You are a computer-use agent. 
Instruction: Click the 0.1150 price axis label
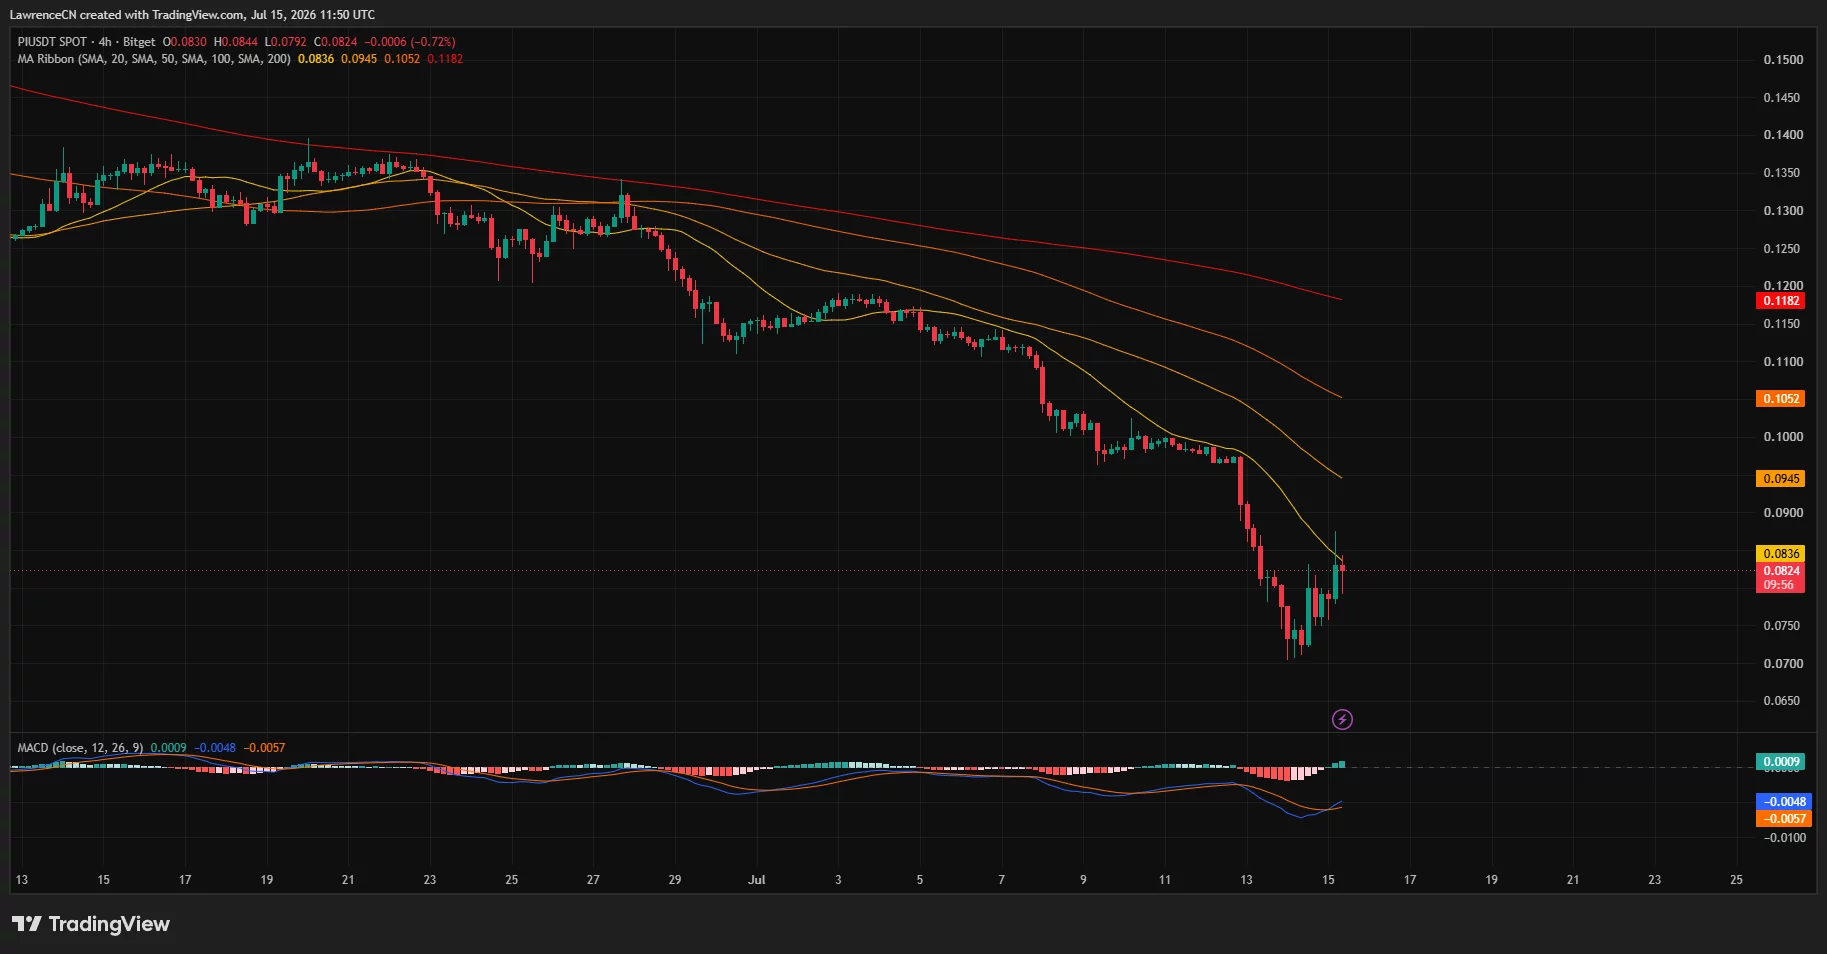click(x=1783, y=324)
